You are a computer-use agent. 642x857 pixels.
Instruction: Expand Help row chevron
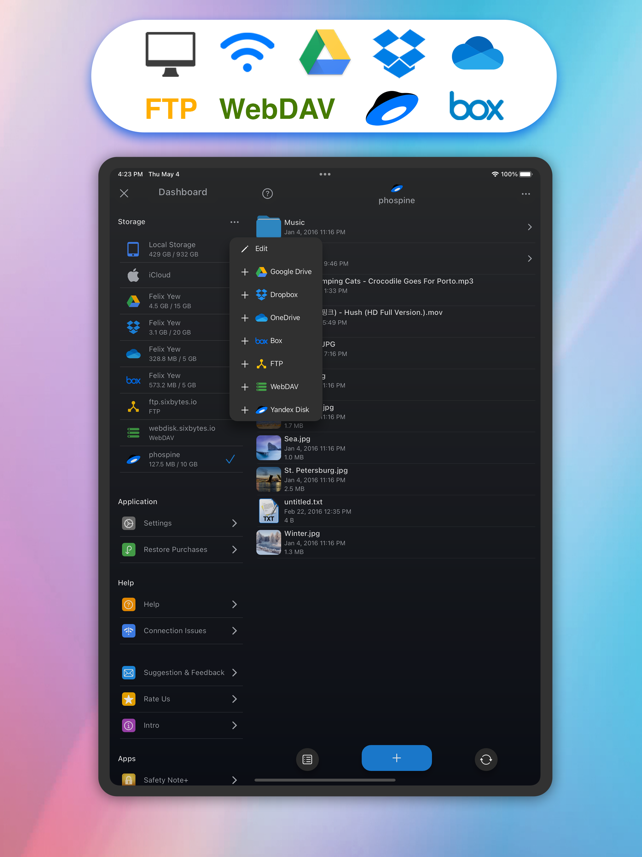click(234, 604)
